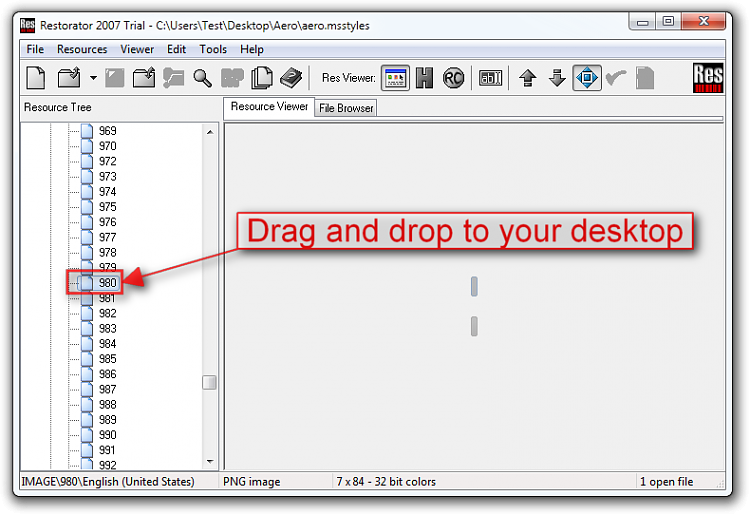
Task: Select resource 982 in the tree
Action: pos(108,313)
